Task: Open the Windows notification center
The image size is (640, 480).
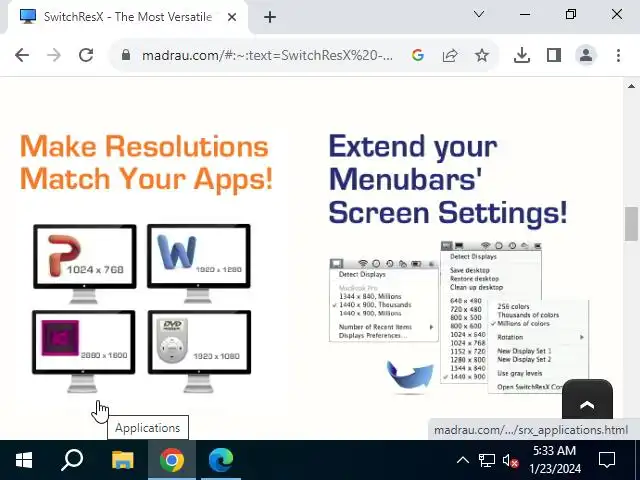Action: click(607, 460)
